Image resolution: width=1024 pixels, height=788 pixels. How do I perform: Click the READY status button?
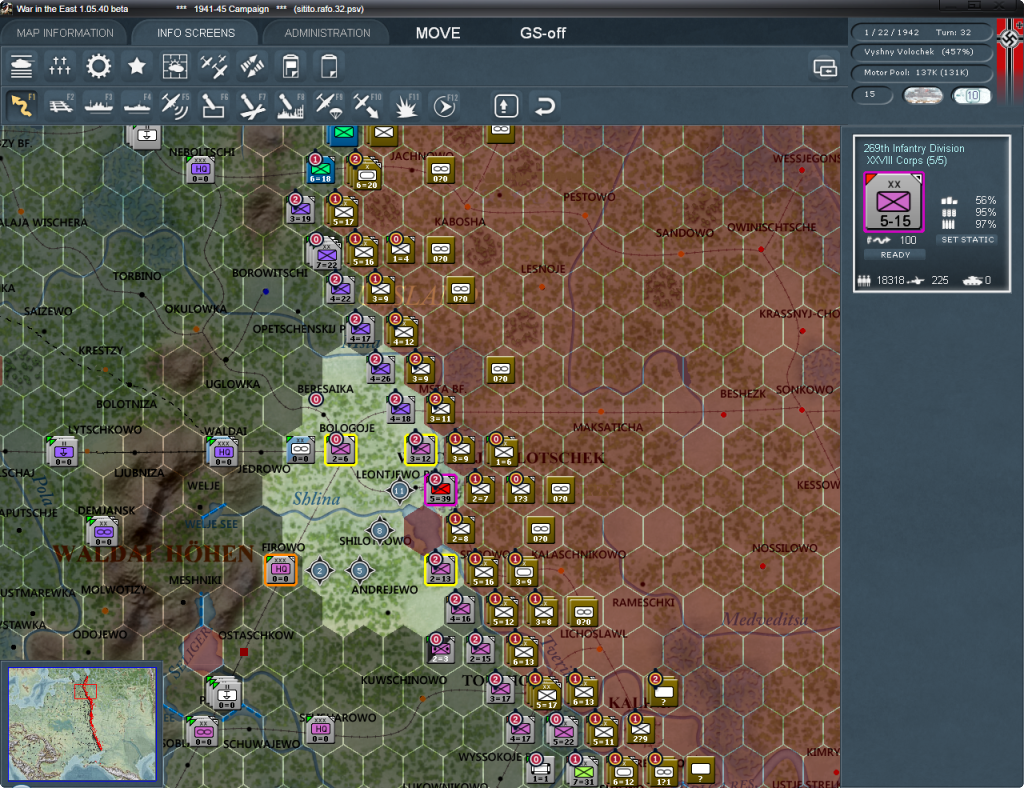(895, 255)
